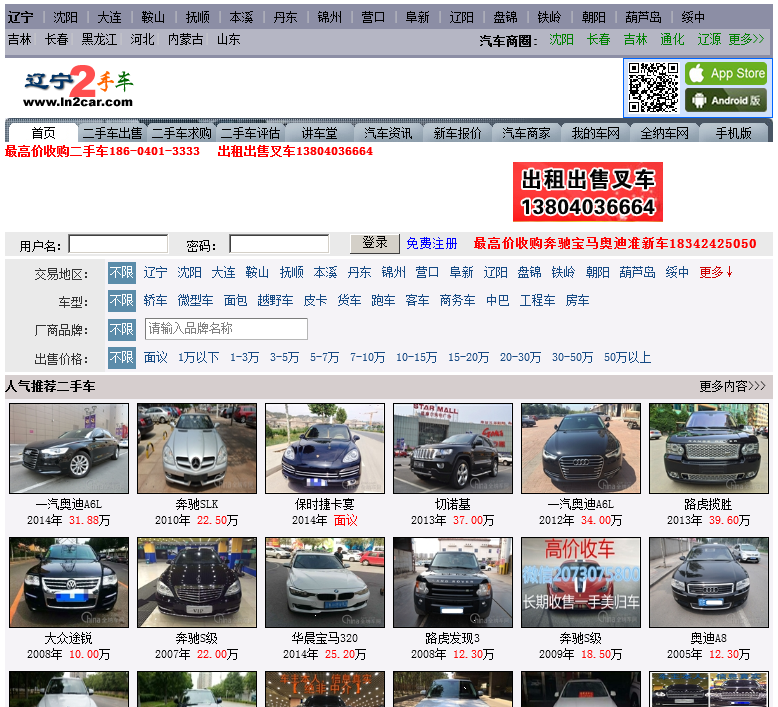Open 2014年 一汽奥迪A6L car thumbnail
Viewport: 778px width, 707px height.
coord(69,449)
